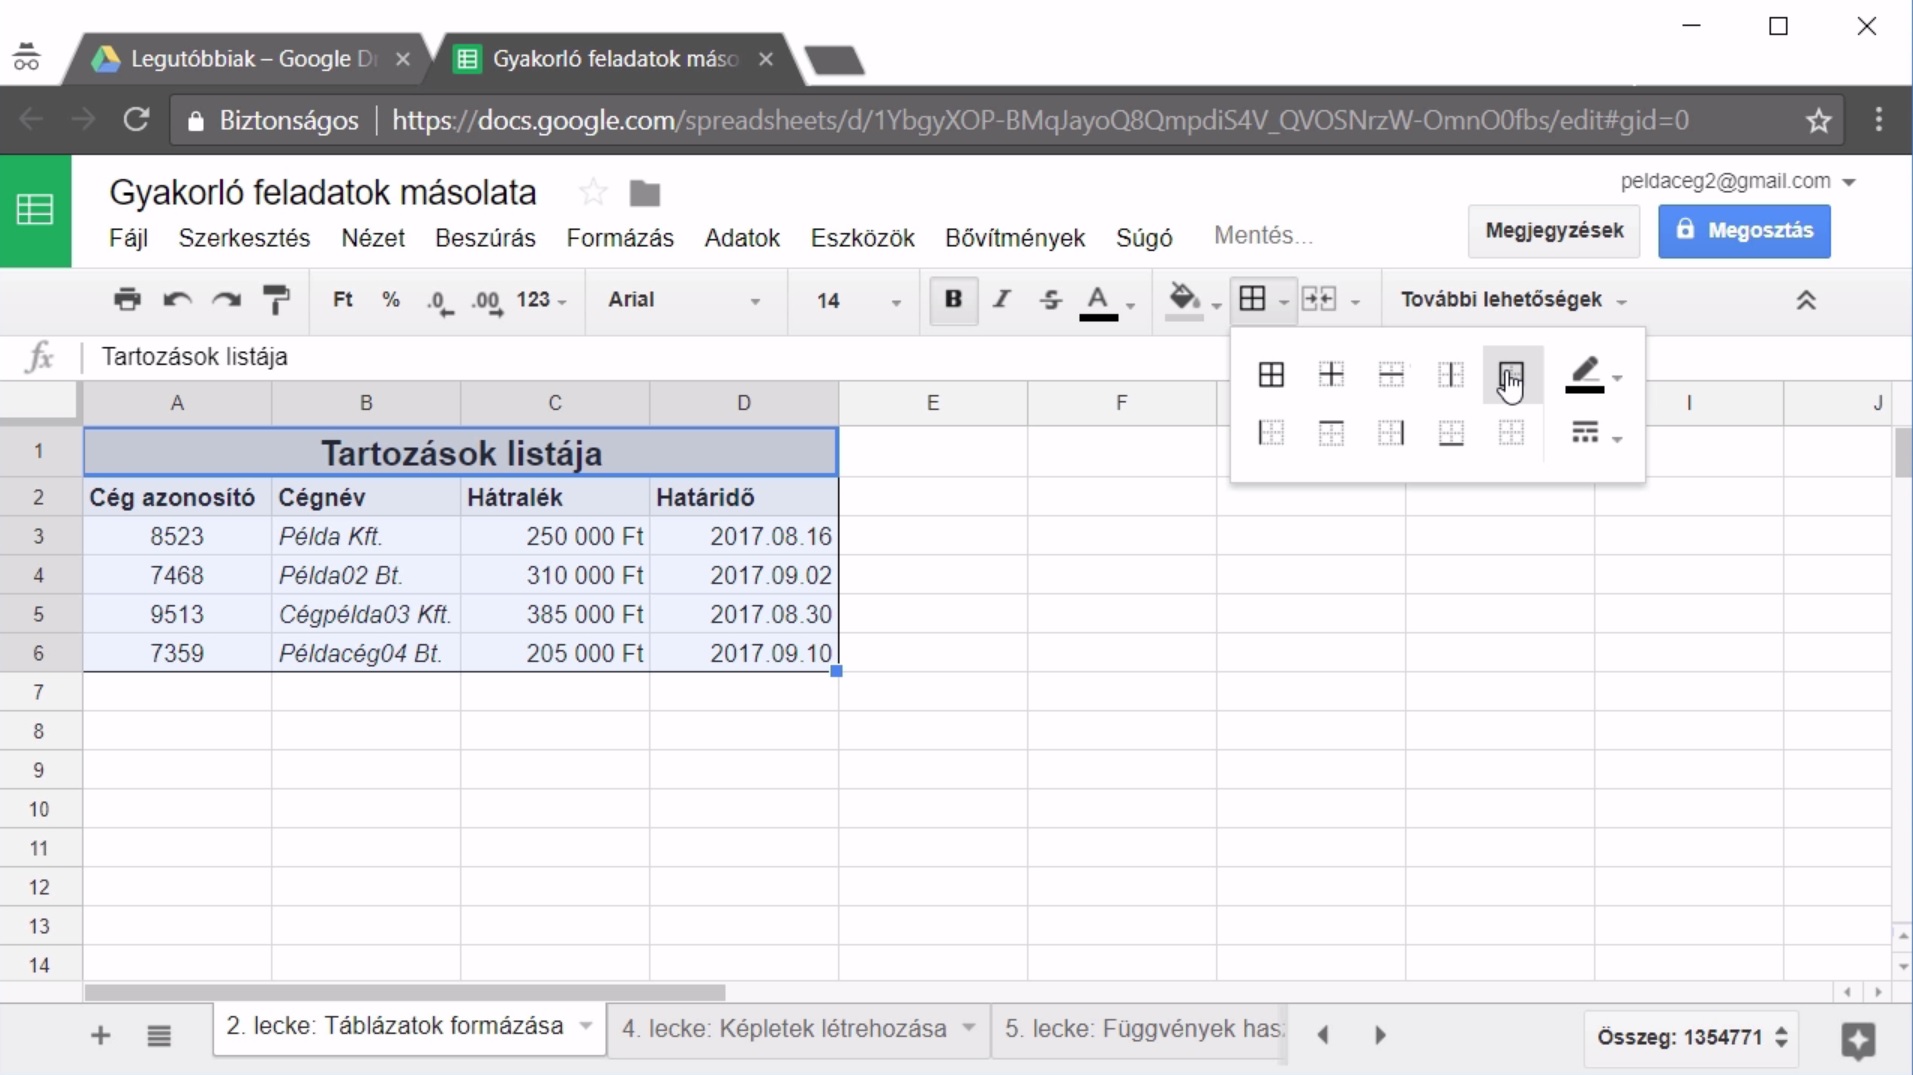Viewport: 1913px width, 1075px height.
Task: Toggle strikethrough formatting button
Action: (1050, 299)
